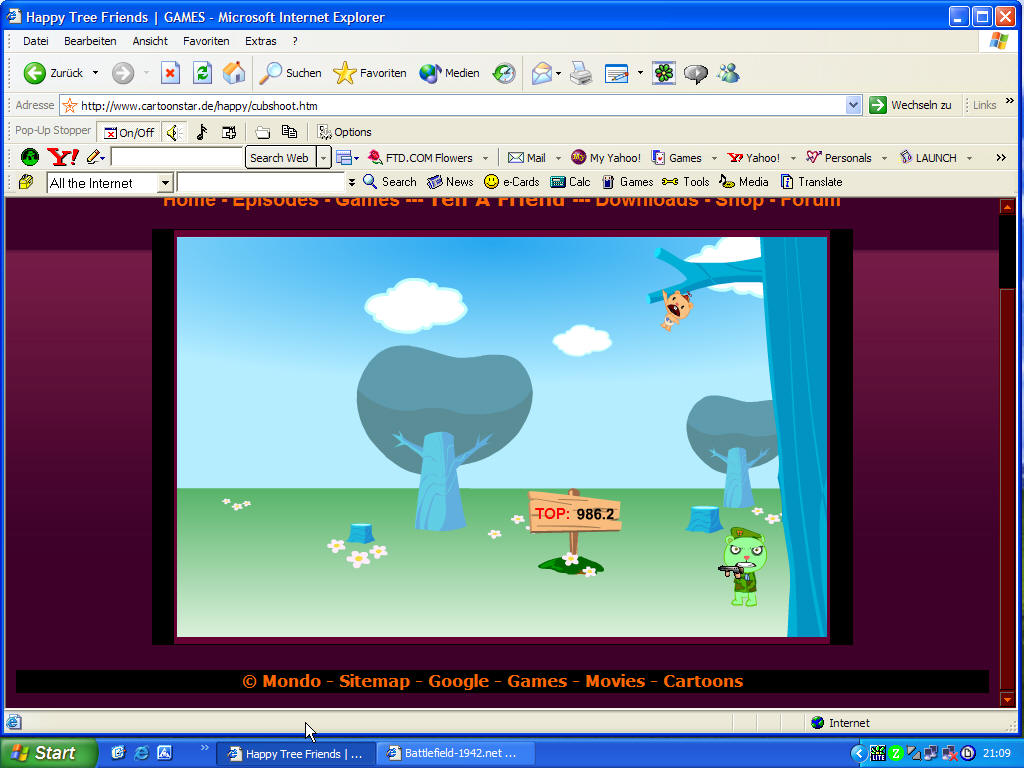The height and width of the screenshot is (768, 1024).
Task: Click the Search Web button
Action: [279, 157]
